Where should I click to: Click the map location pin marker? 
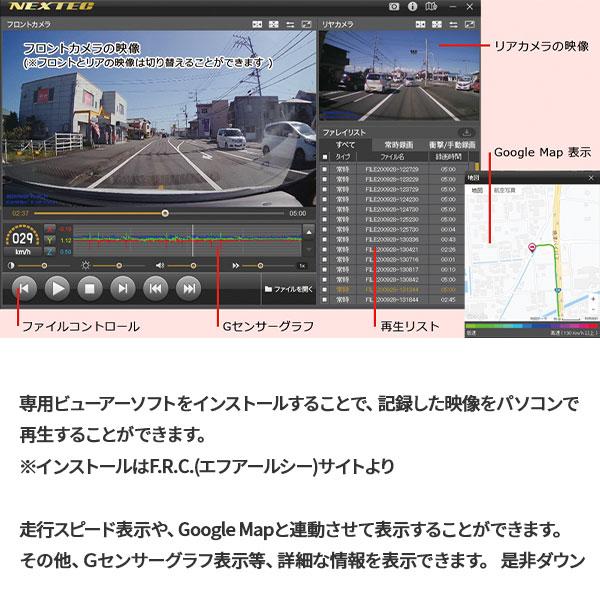pyautogui.click(x=532, y=247)
